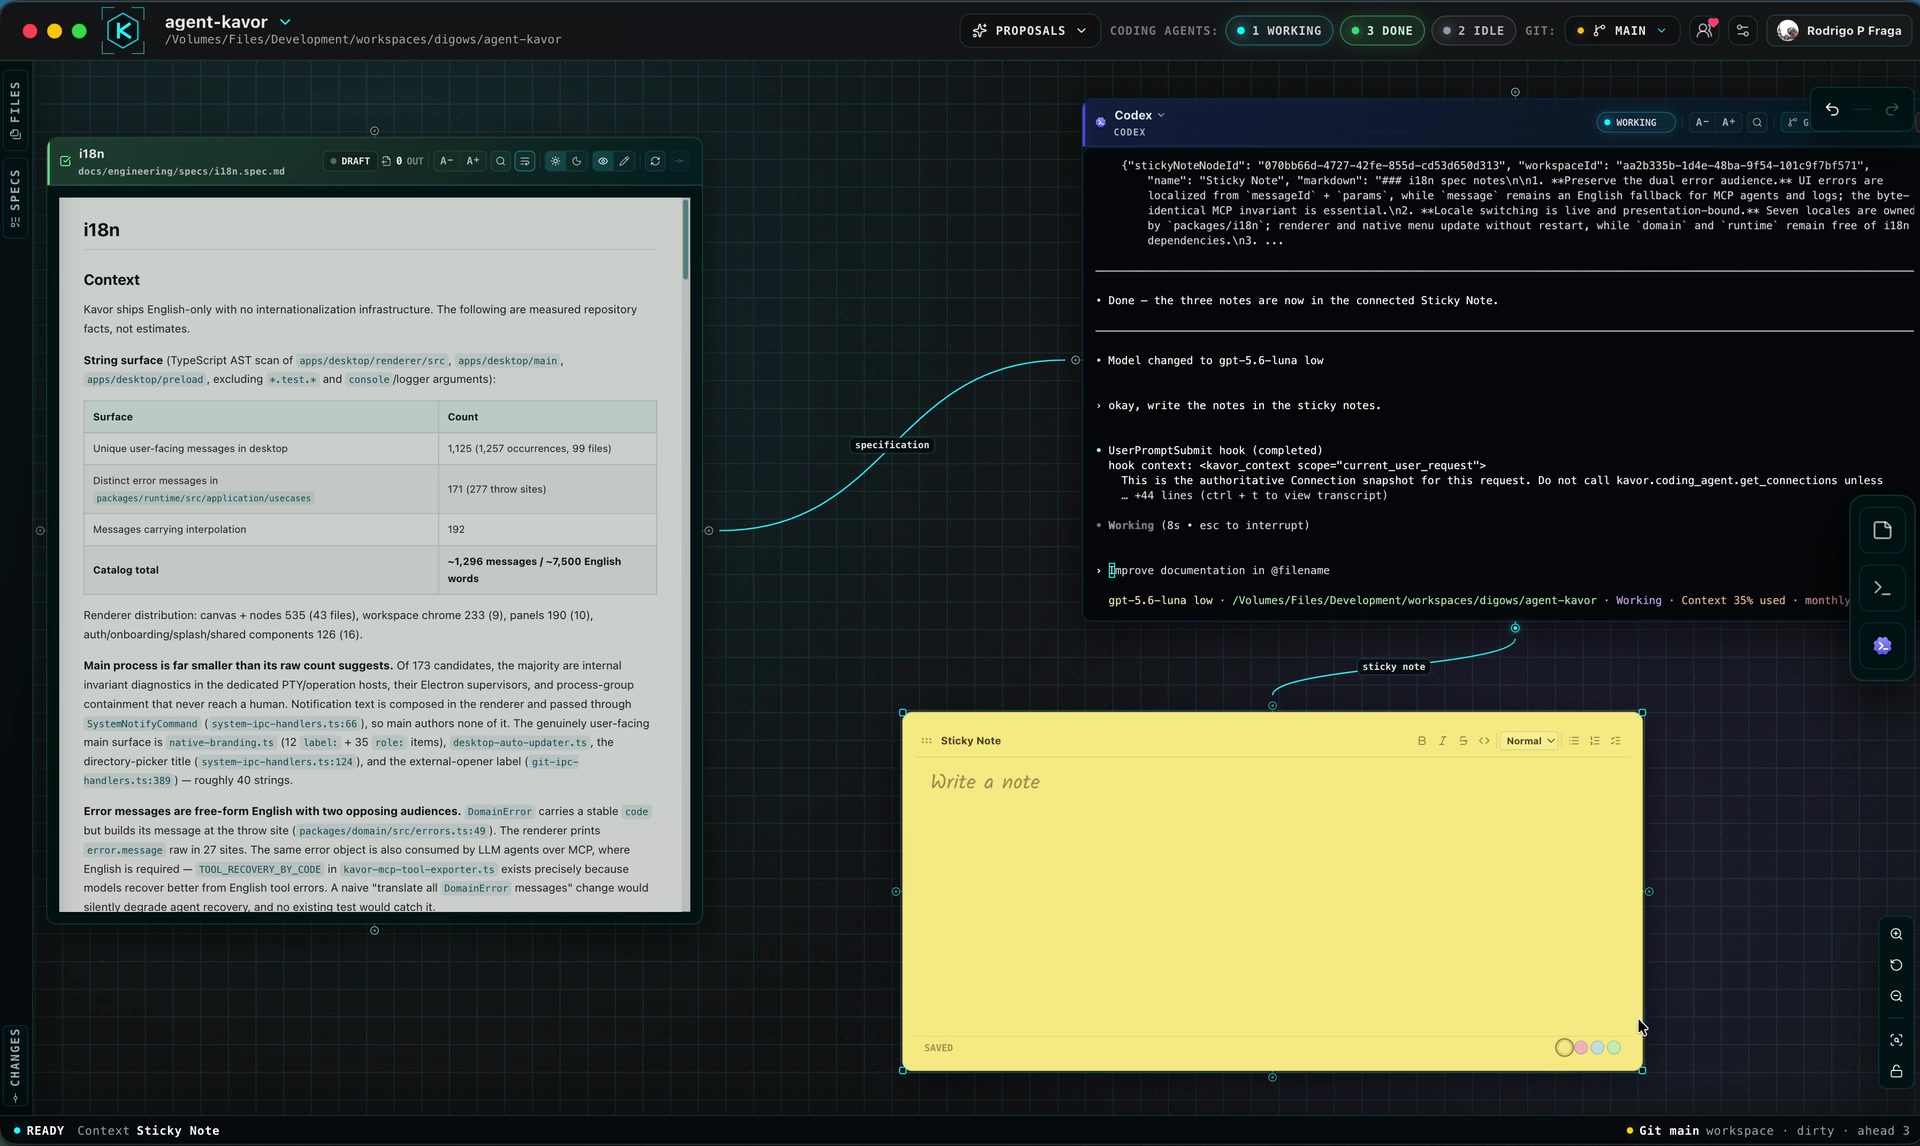Decrease font size in Codex panel

click(1702, 122)
